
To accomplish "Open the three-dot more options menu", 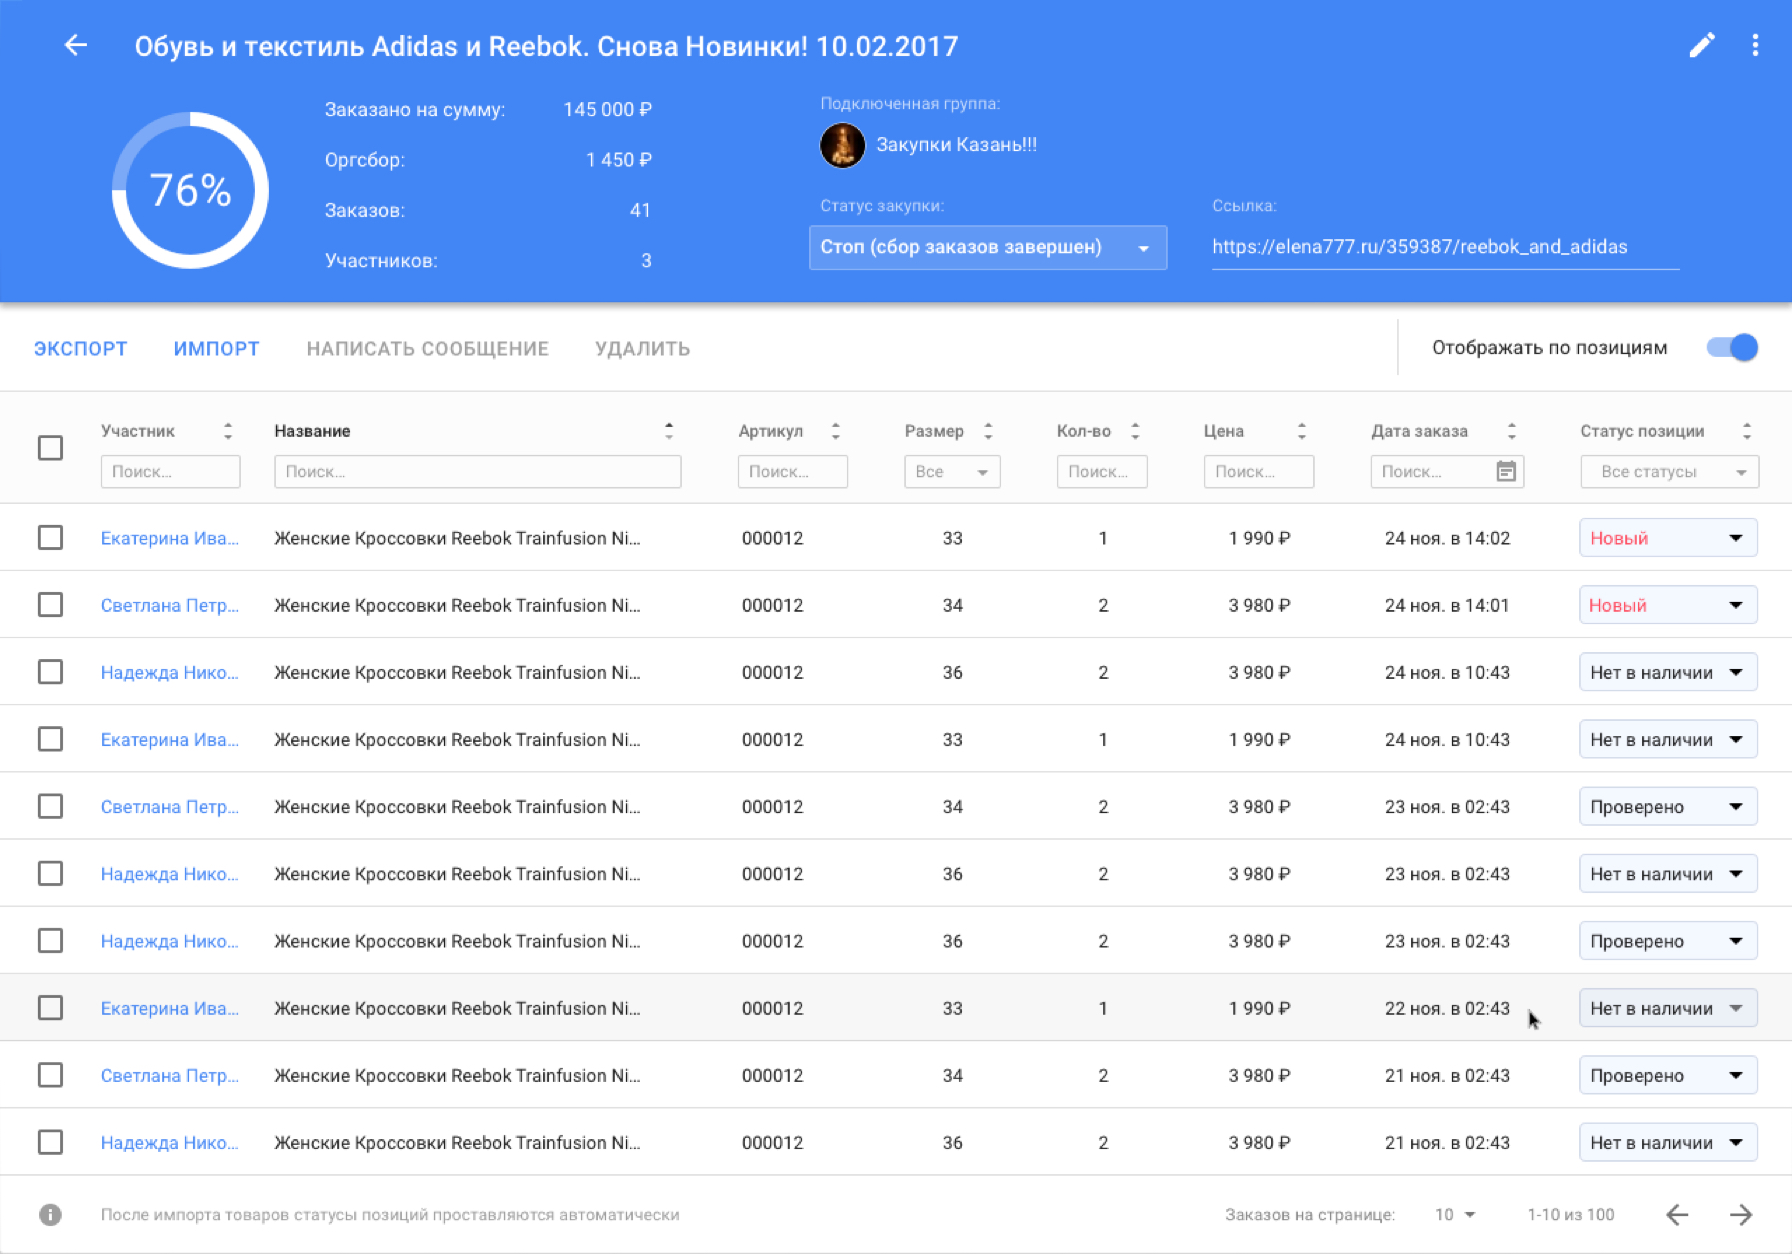I will click(1755, 45).
